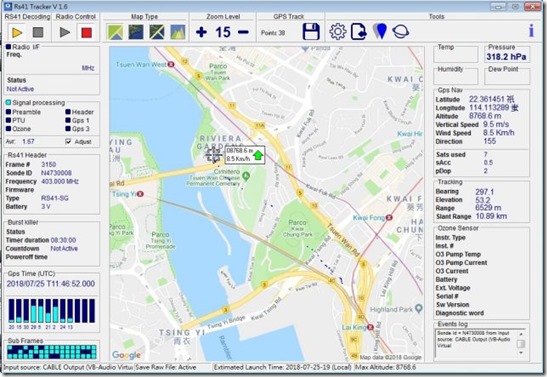Save the GPS track with the floppy disk icon
547x377 pixels.
[311, 32]
